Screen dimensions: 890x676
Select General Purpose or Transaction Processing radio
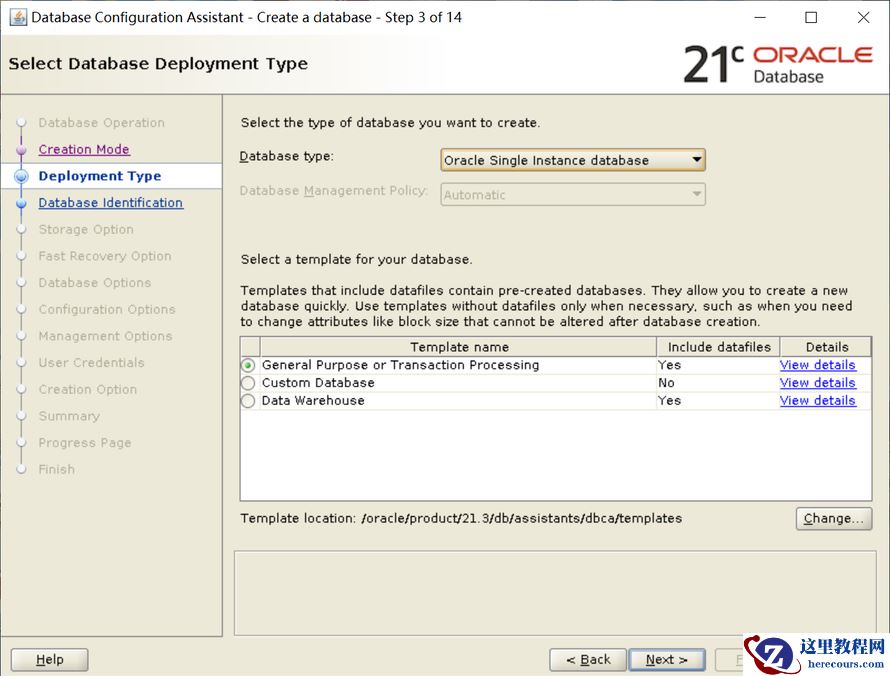(248, 365)
